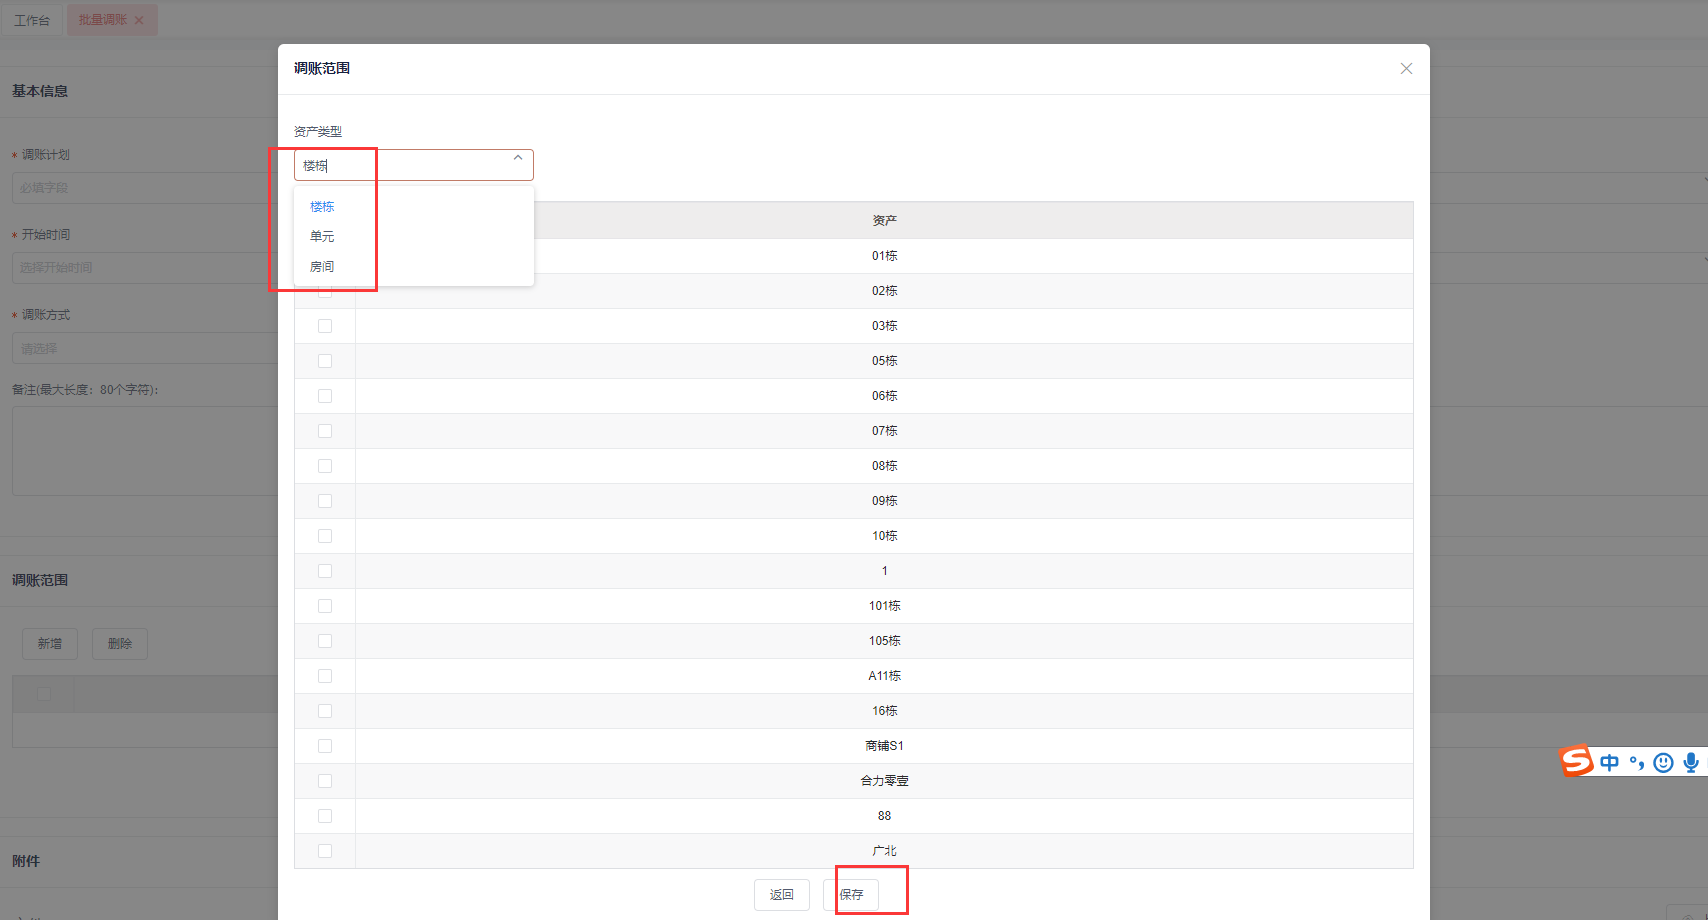Tick the checkbox for A11栋
Viewport: 1708px width, 920px height.
click(325, 676)
